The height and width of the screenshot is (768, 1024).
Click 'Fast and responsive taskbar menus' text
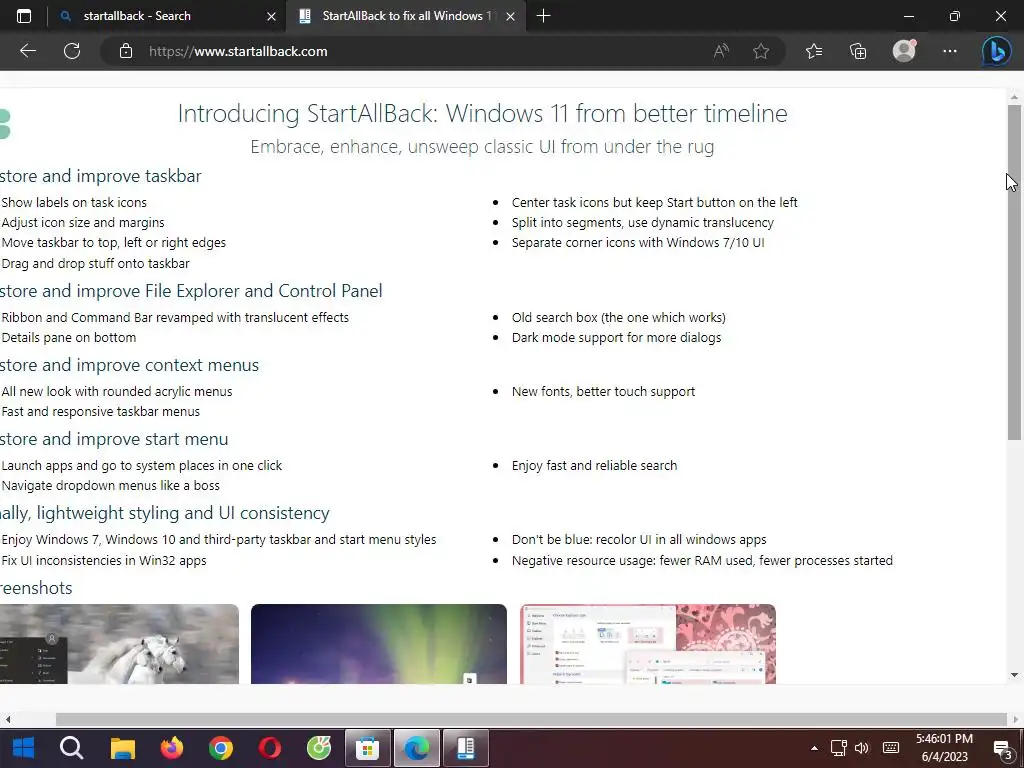(101, 412)
